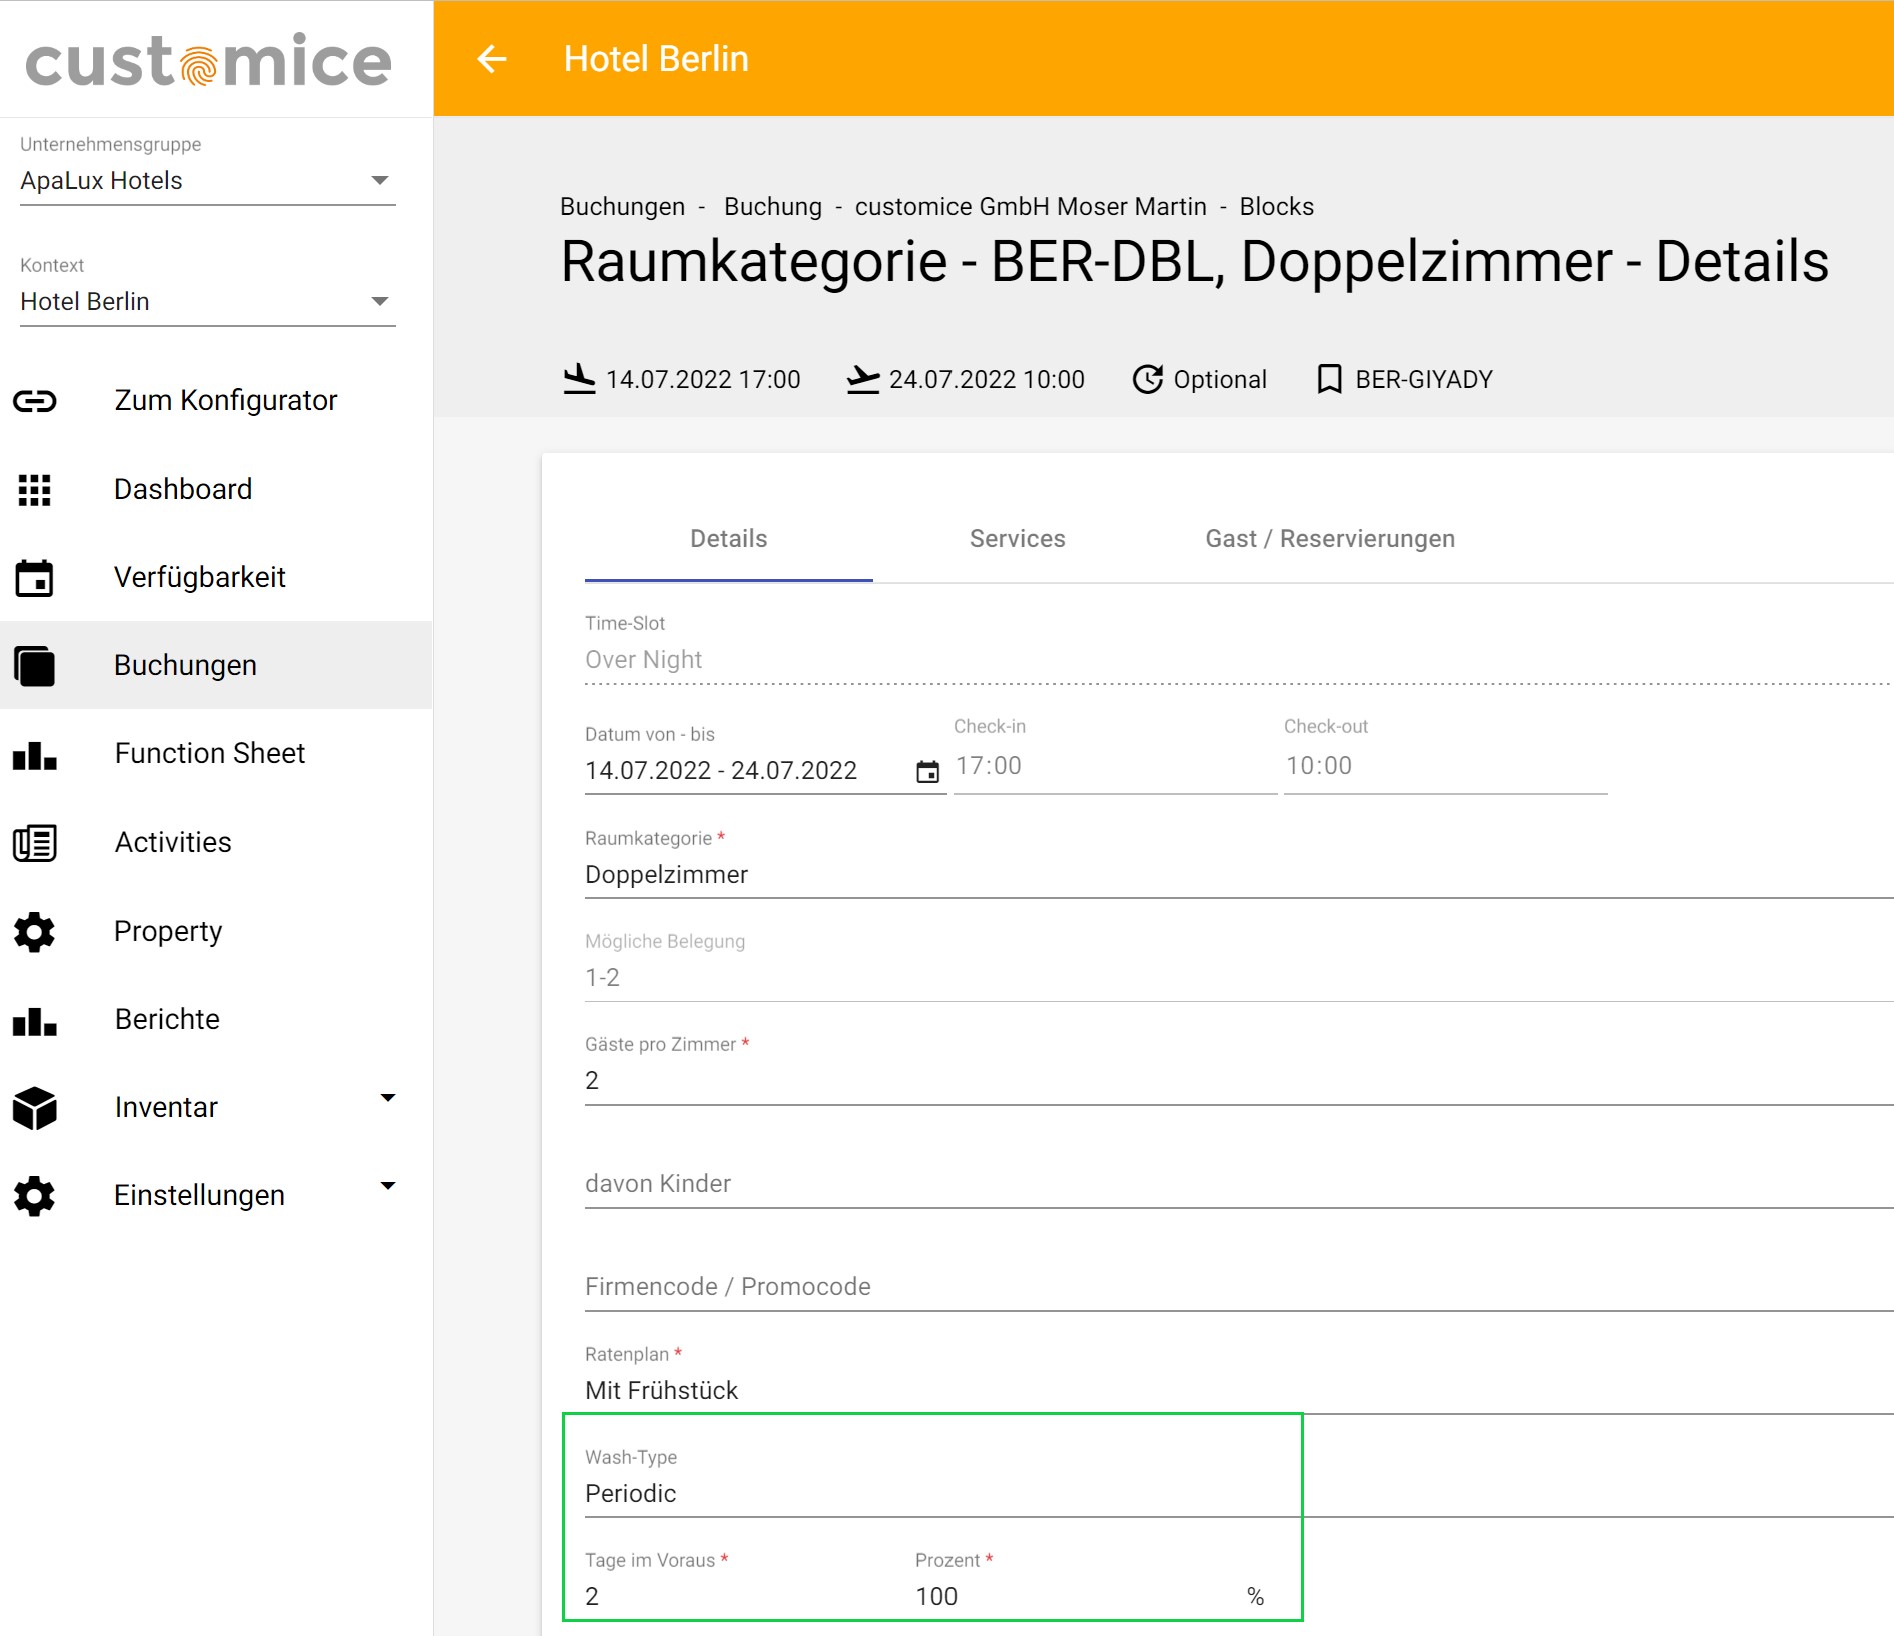1894x1636 pixels.
Task: Click the customice logo
Action: click(208, 60)
